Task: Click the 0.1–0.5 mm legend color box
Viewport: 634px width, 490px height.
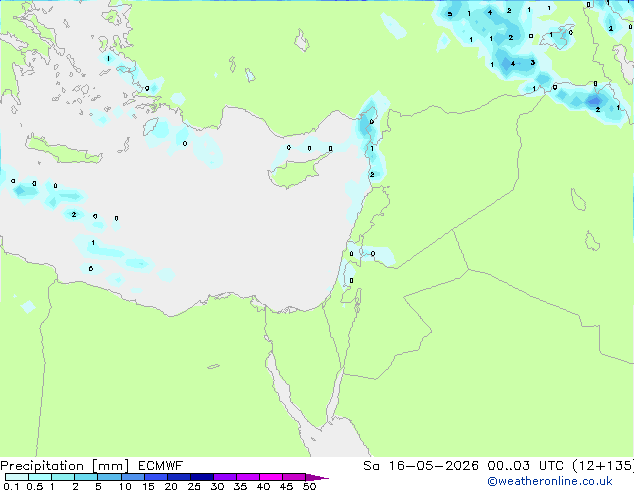Action: click(x=17, y=477)
